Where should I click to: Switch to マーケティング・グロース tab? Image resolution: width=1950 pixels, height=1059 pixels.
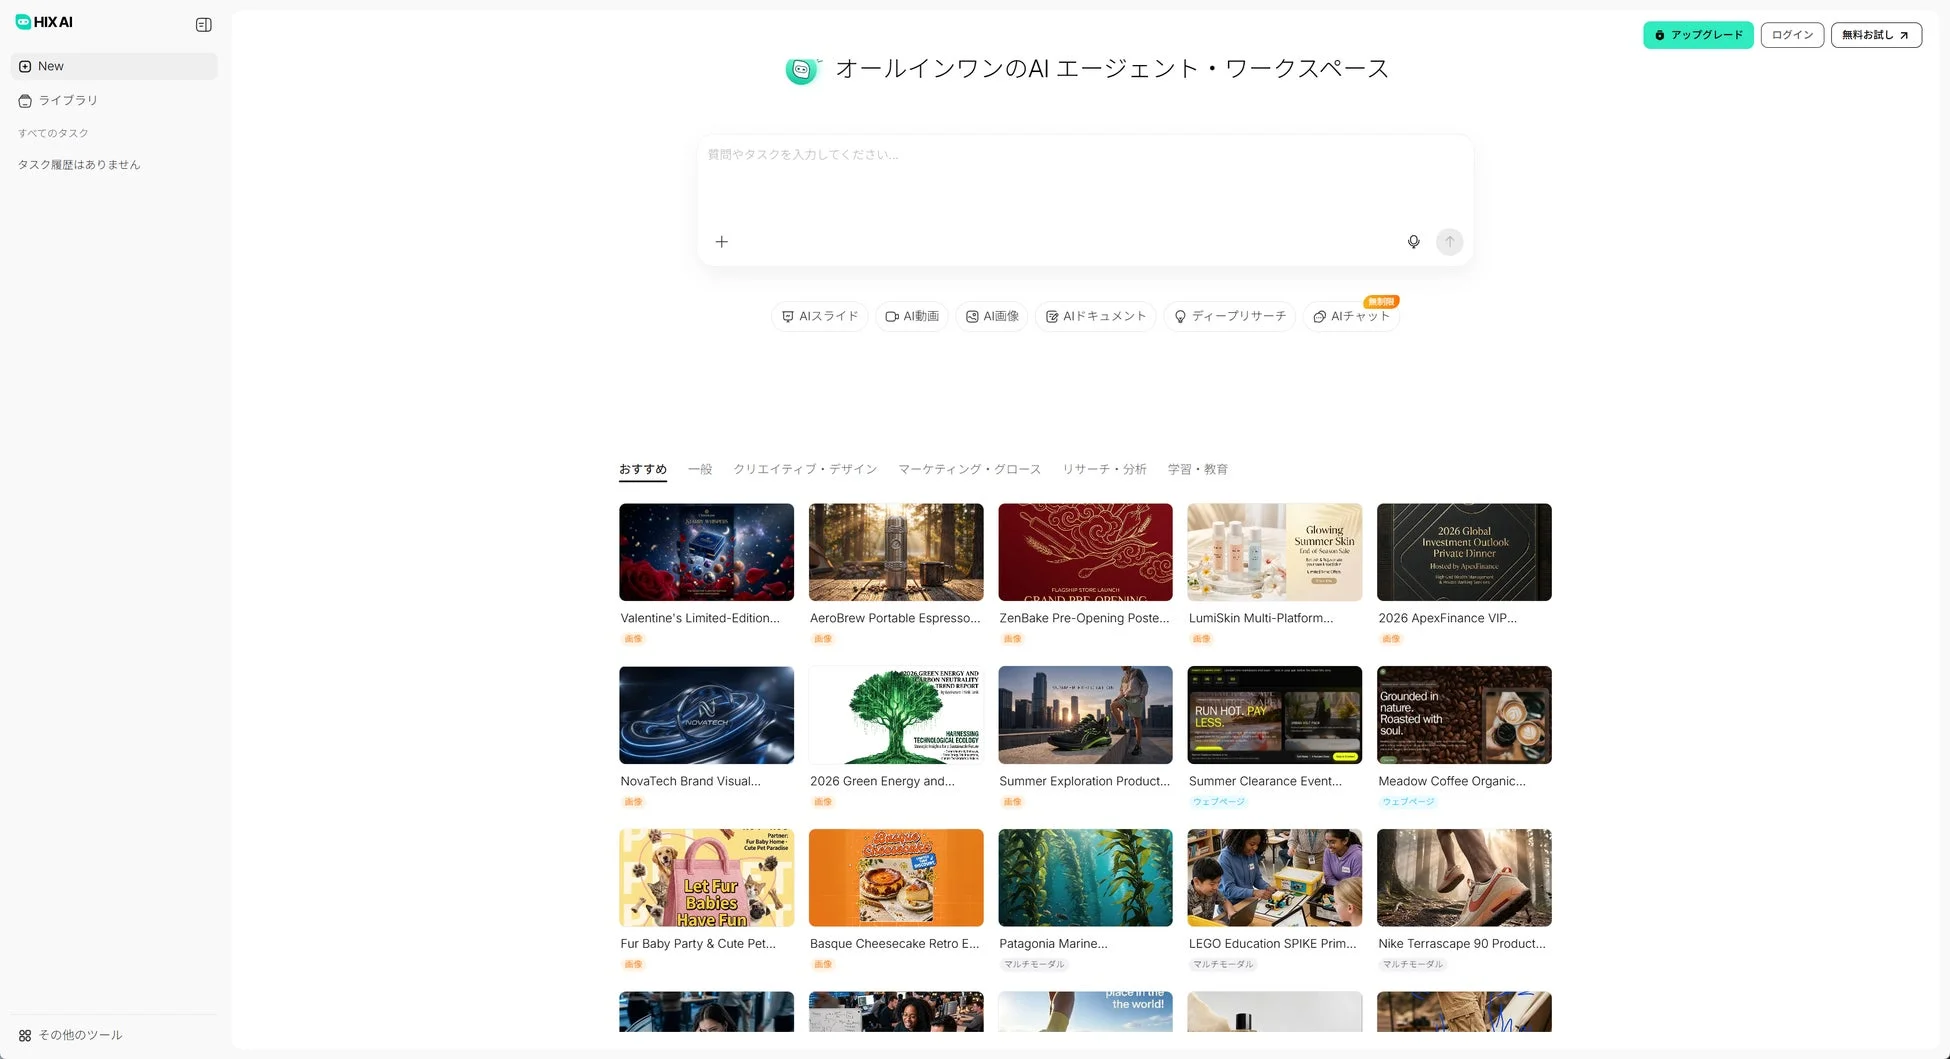(969, 469)
